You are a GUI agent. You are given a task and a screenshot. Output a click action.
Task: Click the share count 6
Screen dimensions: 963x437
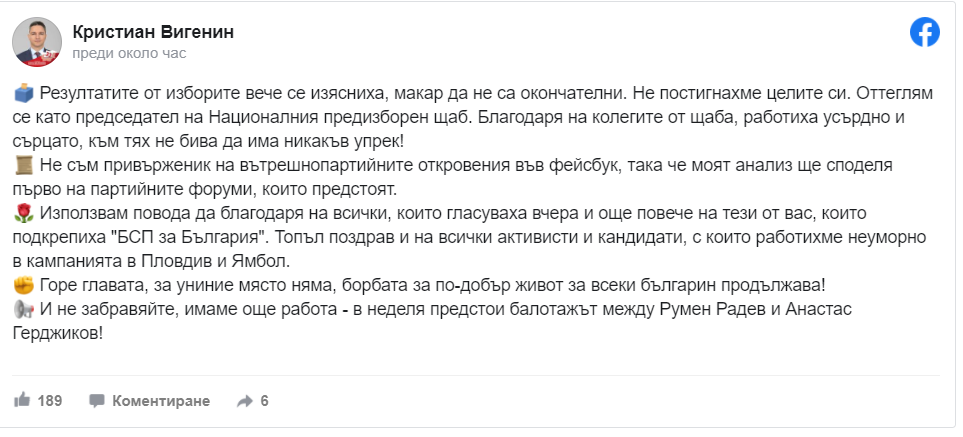(x=264, y=401)
